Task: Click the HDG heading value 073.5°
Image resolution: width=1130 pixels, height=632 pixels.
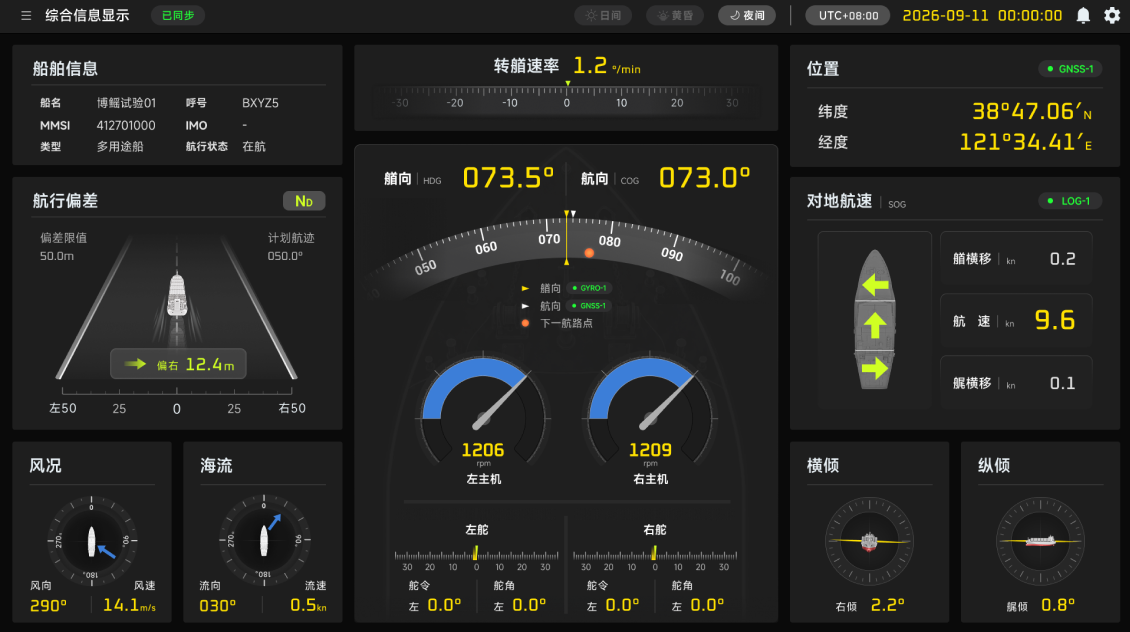Action: (x=508, y=177)
